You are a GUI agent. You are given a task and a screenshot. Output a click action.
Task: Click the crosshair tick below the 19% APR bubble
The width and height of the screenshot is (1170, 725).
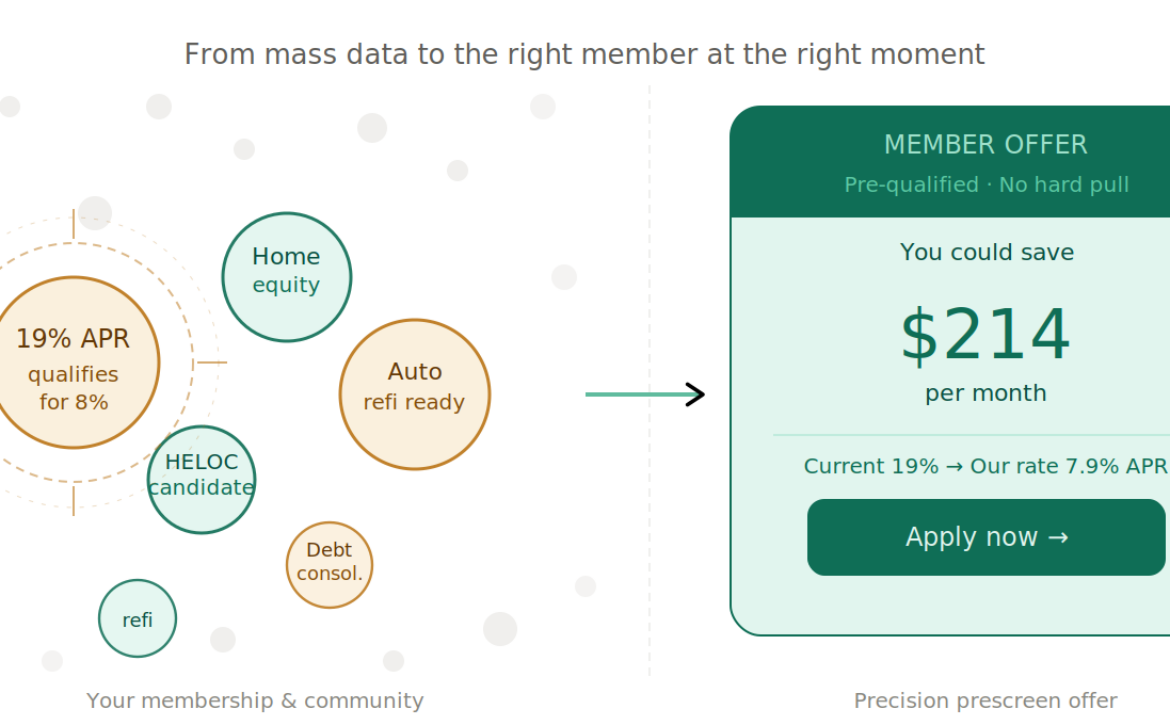74,499
